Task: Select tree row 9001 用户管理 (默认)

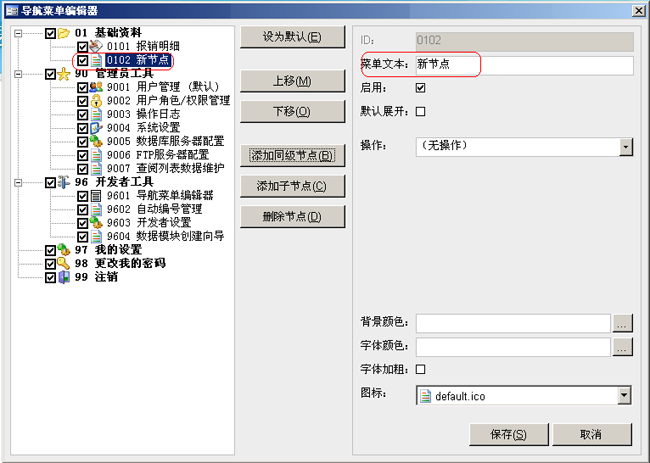Action: 162,87
